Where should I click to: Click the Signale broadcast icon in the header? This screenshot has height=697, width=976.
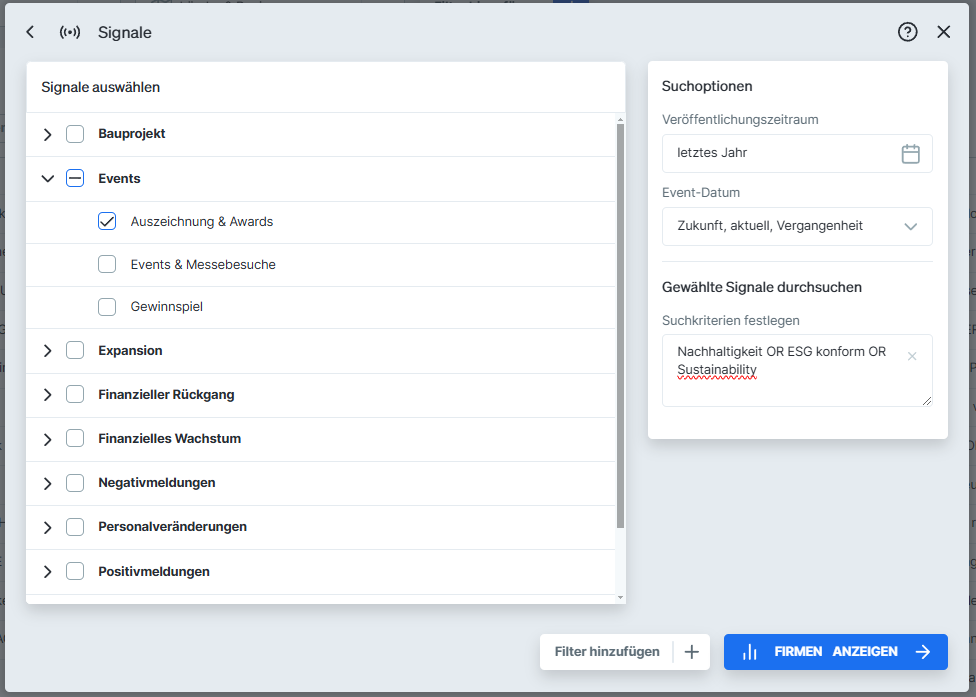(x=70, y=31)
